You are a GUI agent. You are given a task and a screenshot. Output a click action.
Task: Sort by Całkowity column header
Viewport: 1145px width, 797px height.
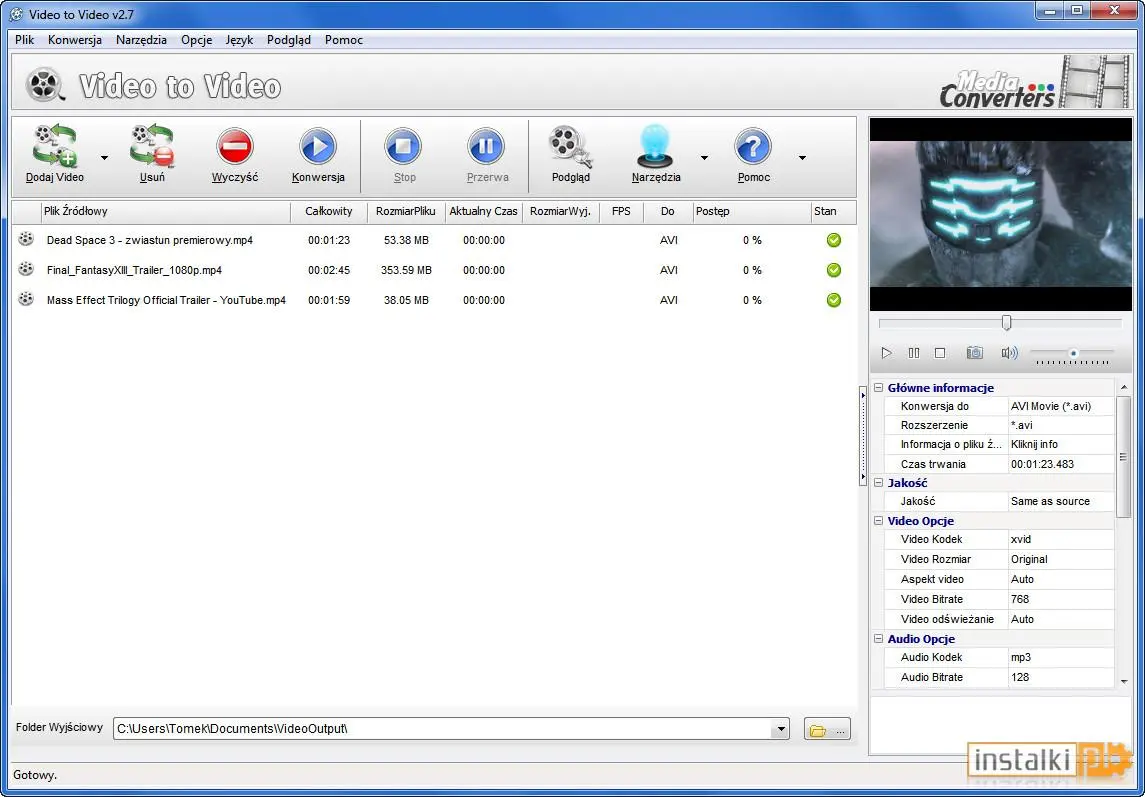329,211
